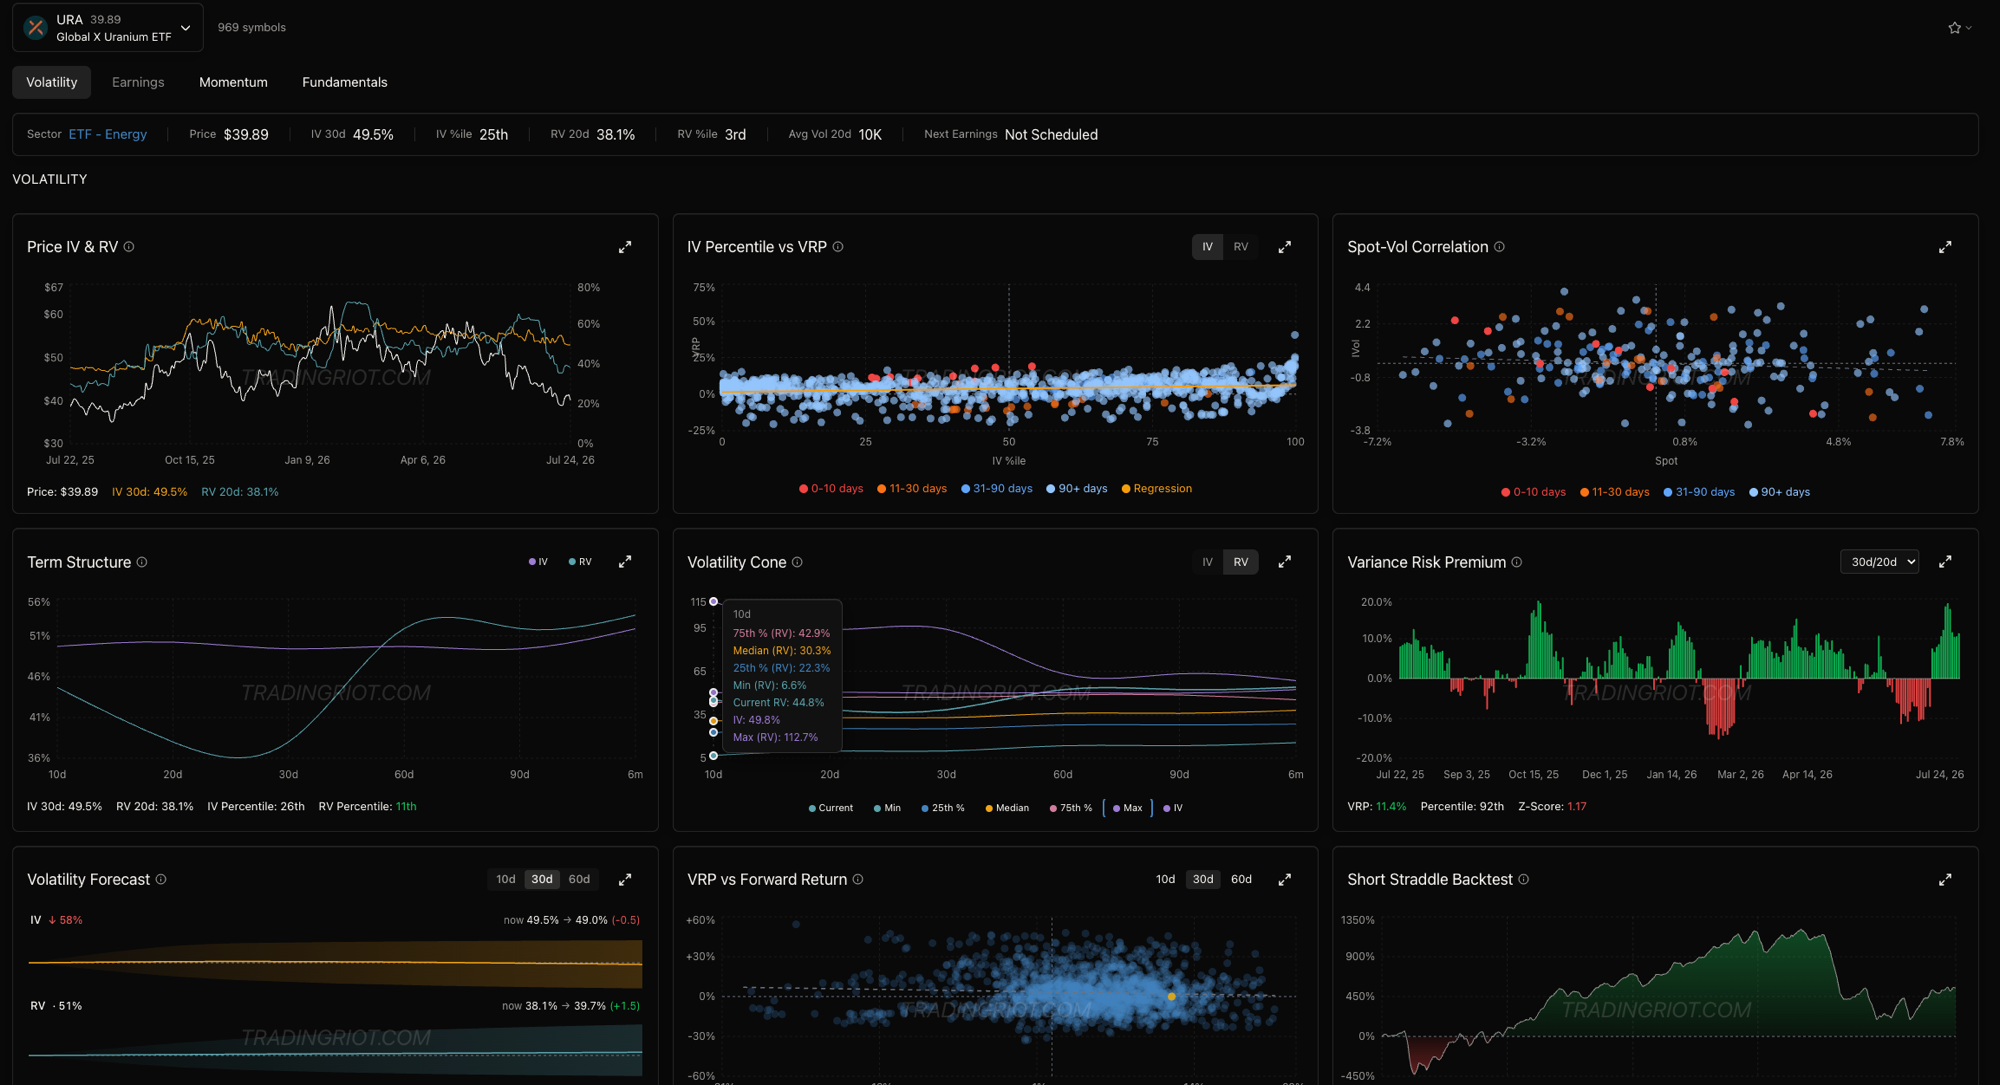Image resolution: width=2000 pixels, height=1085 pixels.
Task: Toggle RV series in Term Structure legend
Action: click(580, 562)
